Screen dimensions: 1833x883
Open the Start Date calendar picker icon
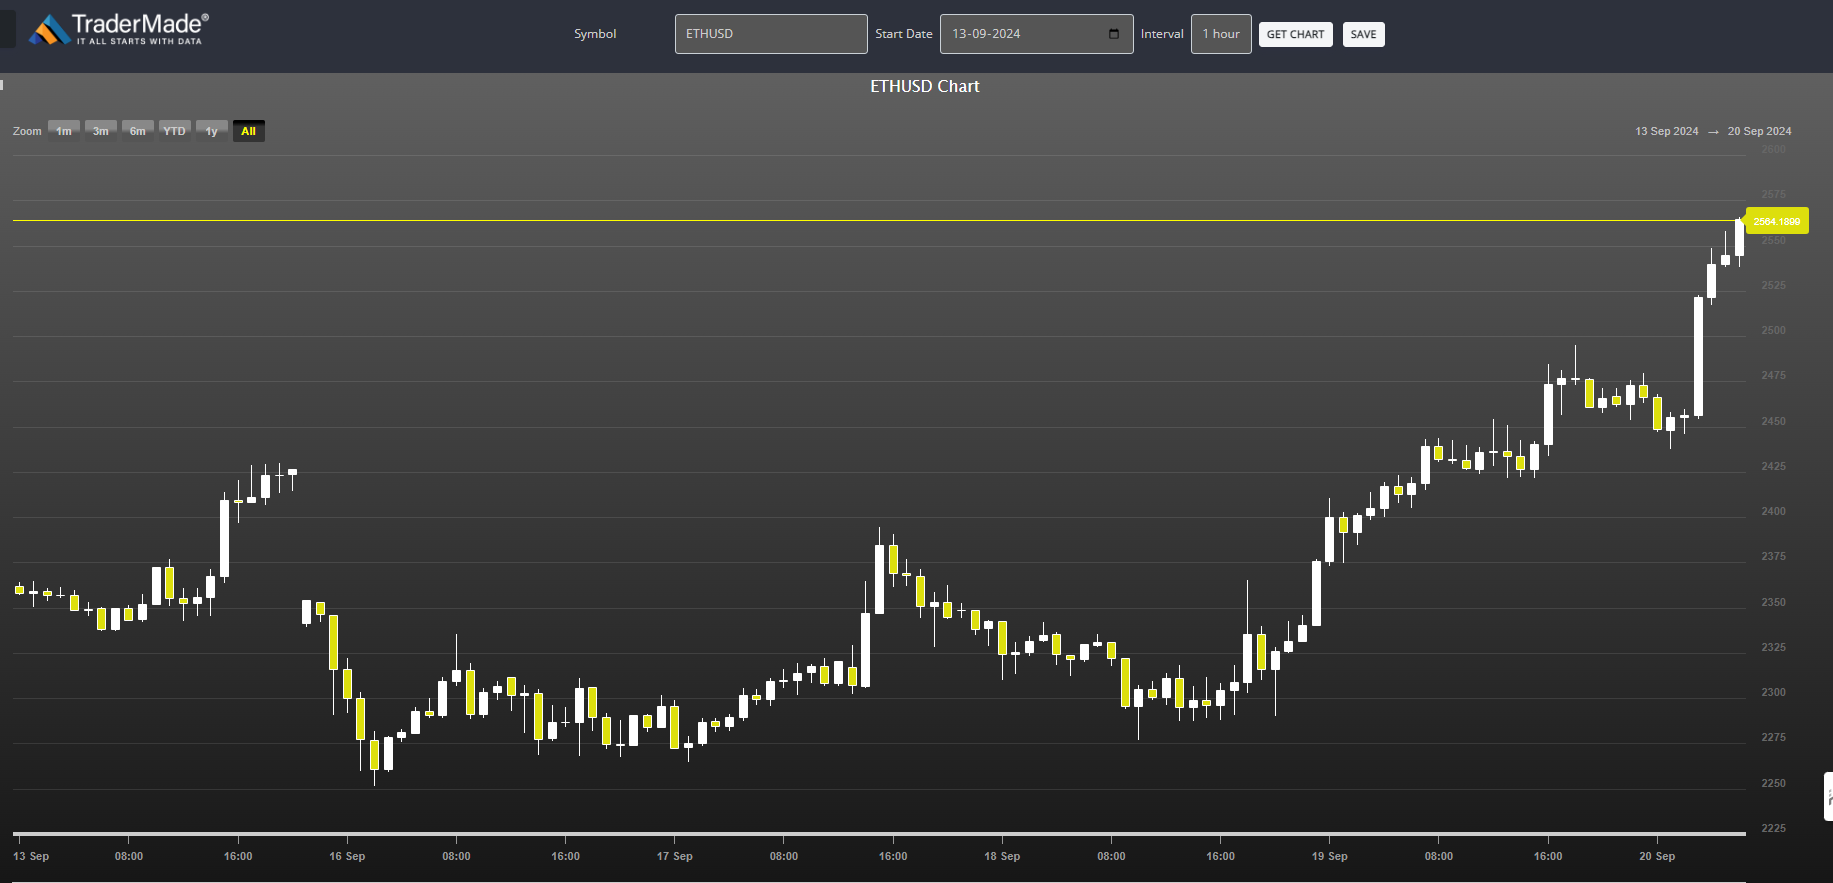(1114, 34)
